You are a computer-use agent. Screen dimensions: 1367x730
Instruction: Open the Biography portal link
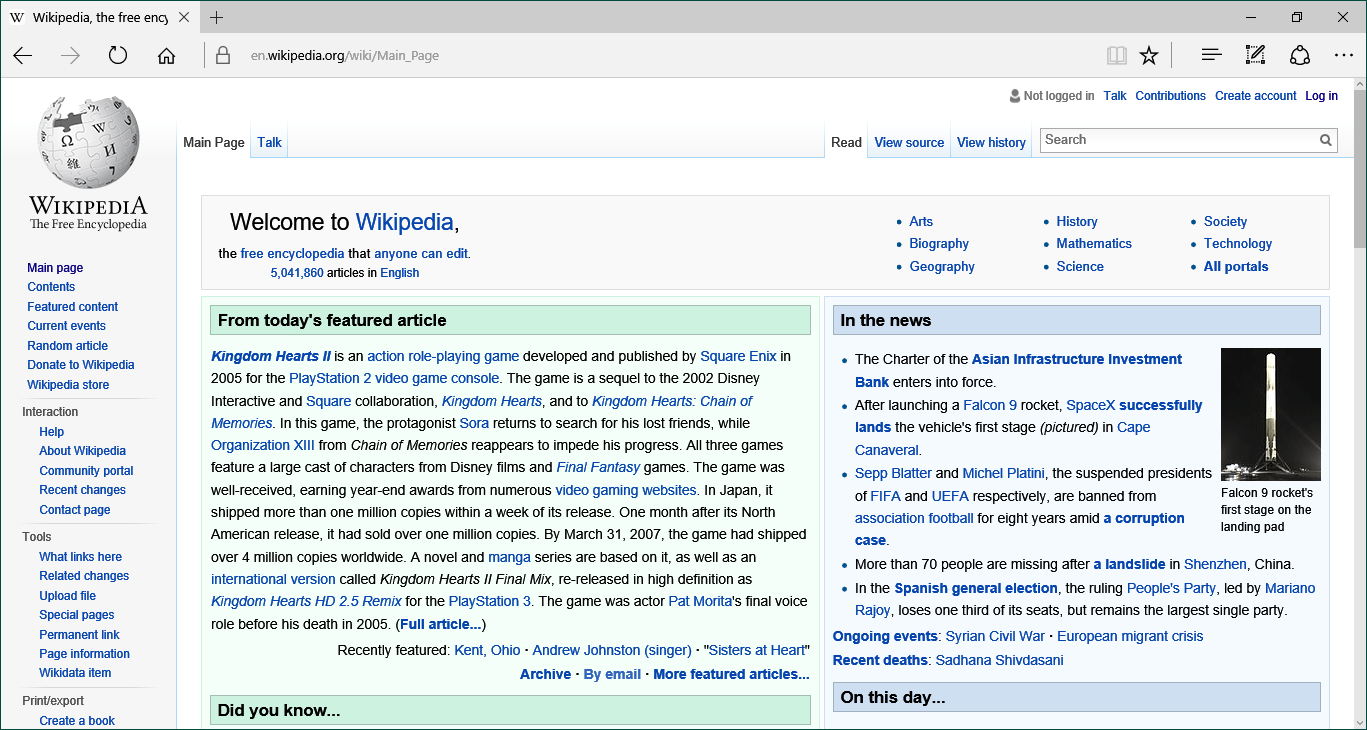[x=939, y=244]
